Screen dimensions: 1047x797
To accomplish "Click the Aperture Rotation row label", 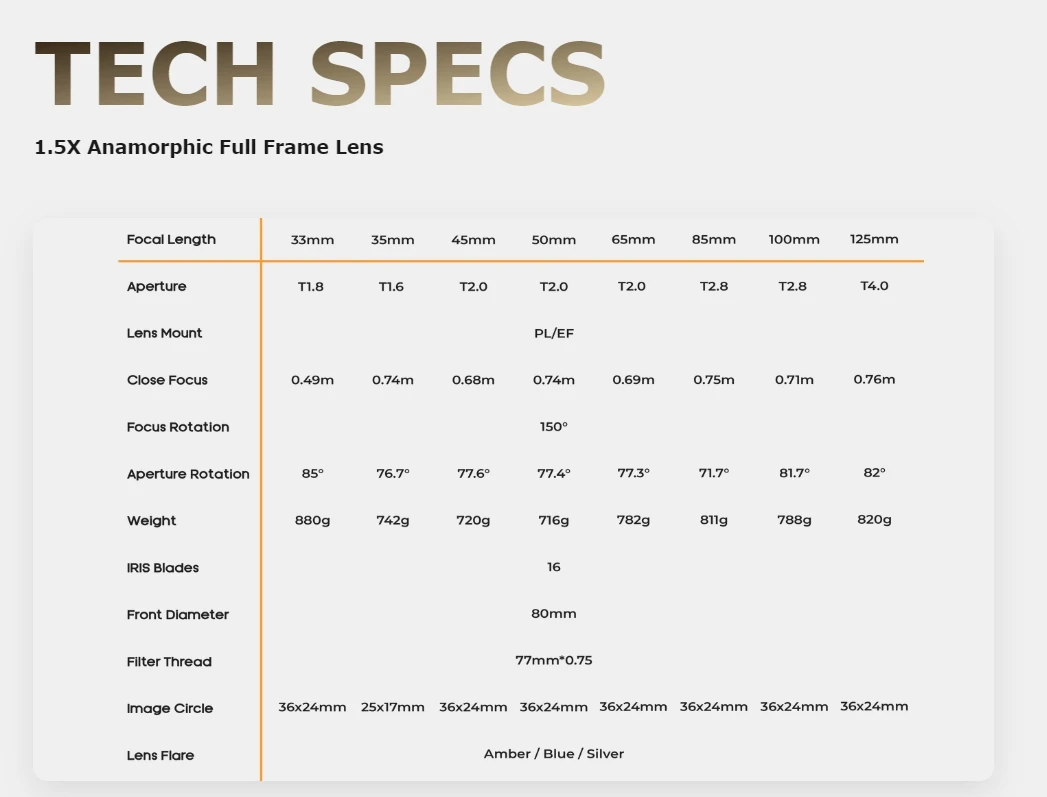I will (x=188, y=474).
